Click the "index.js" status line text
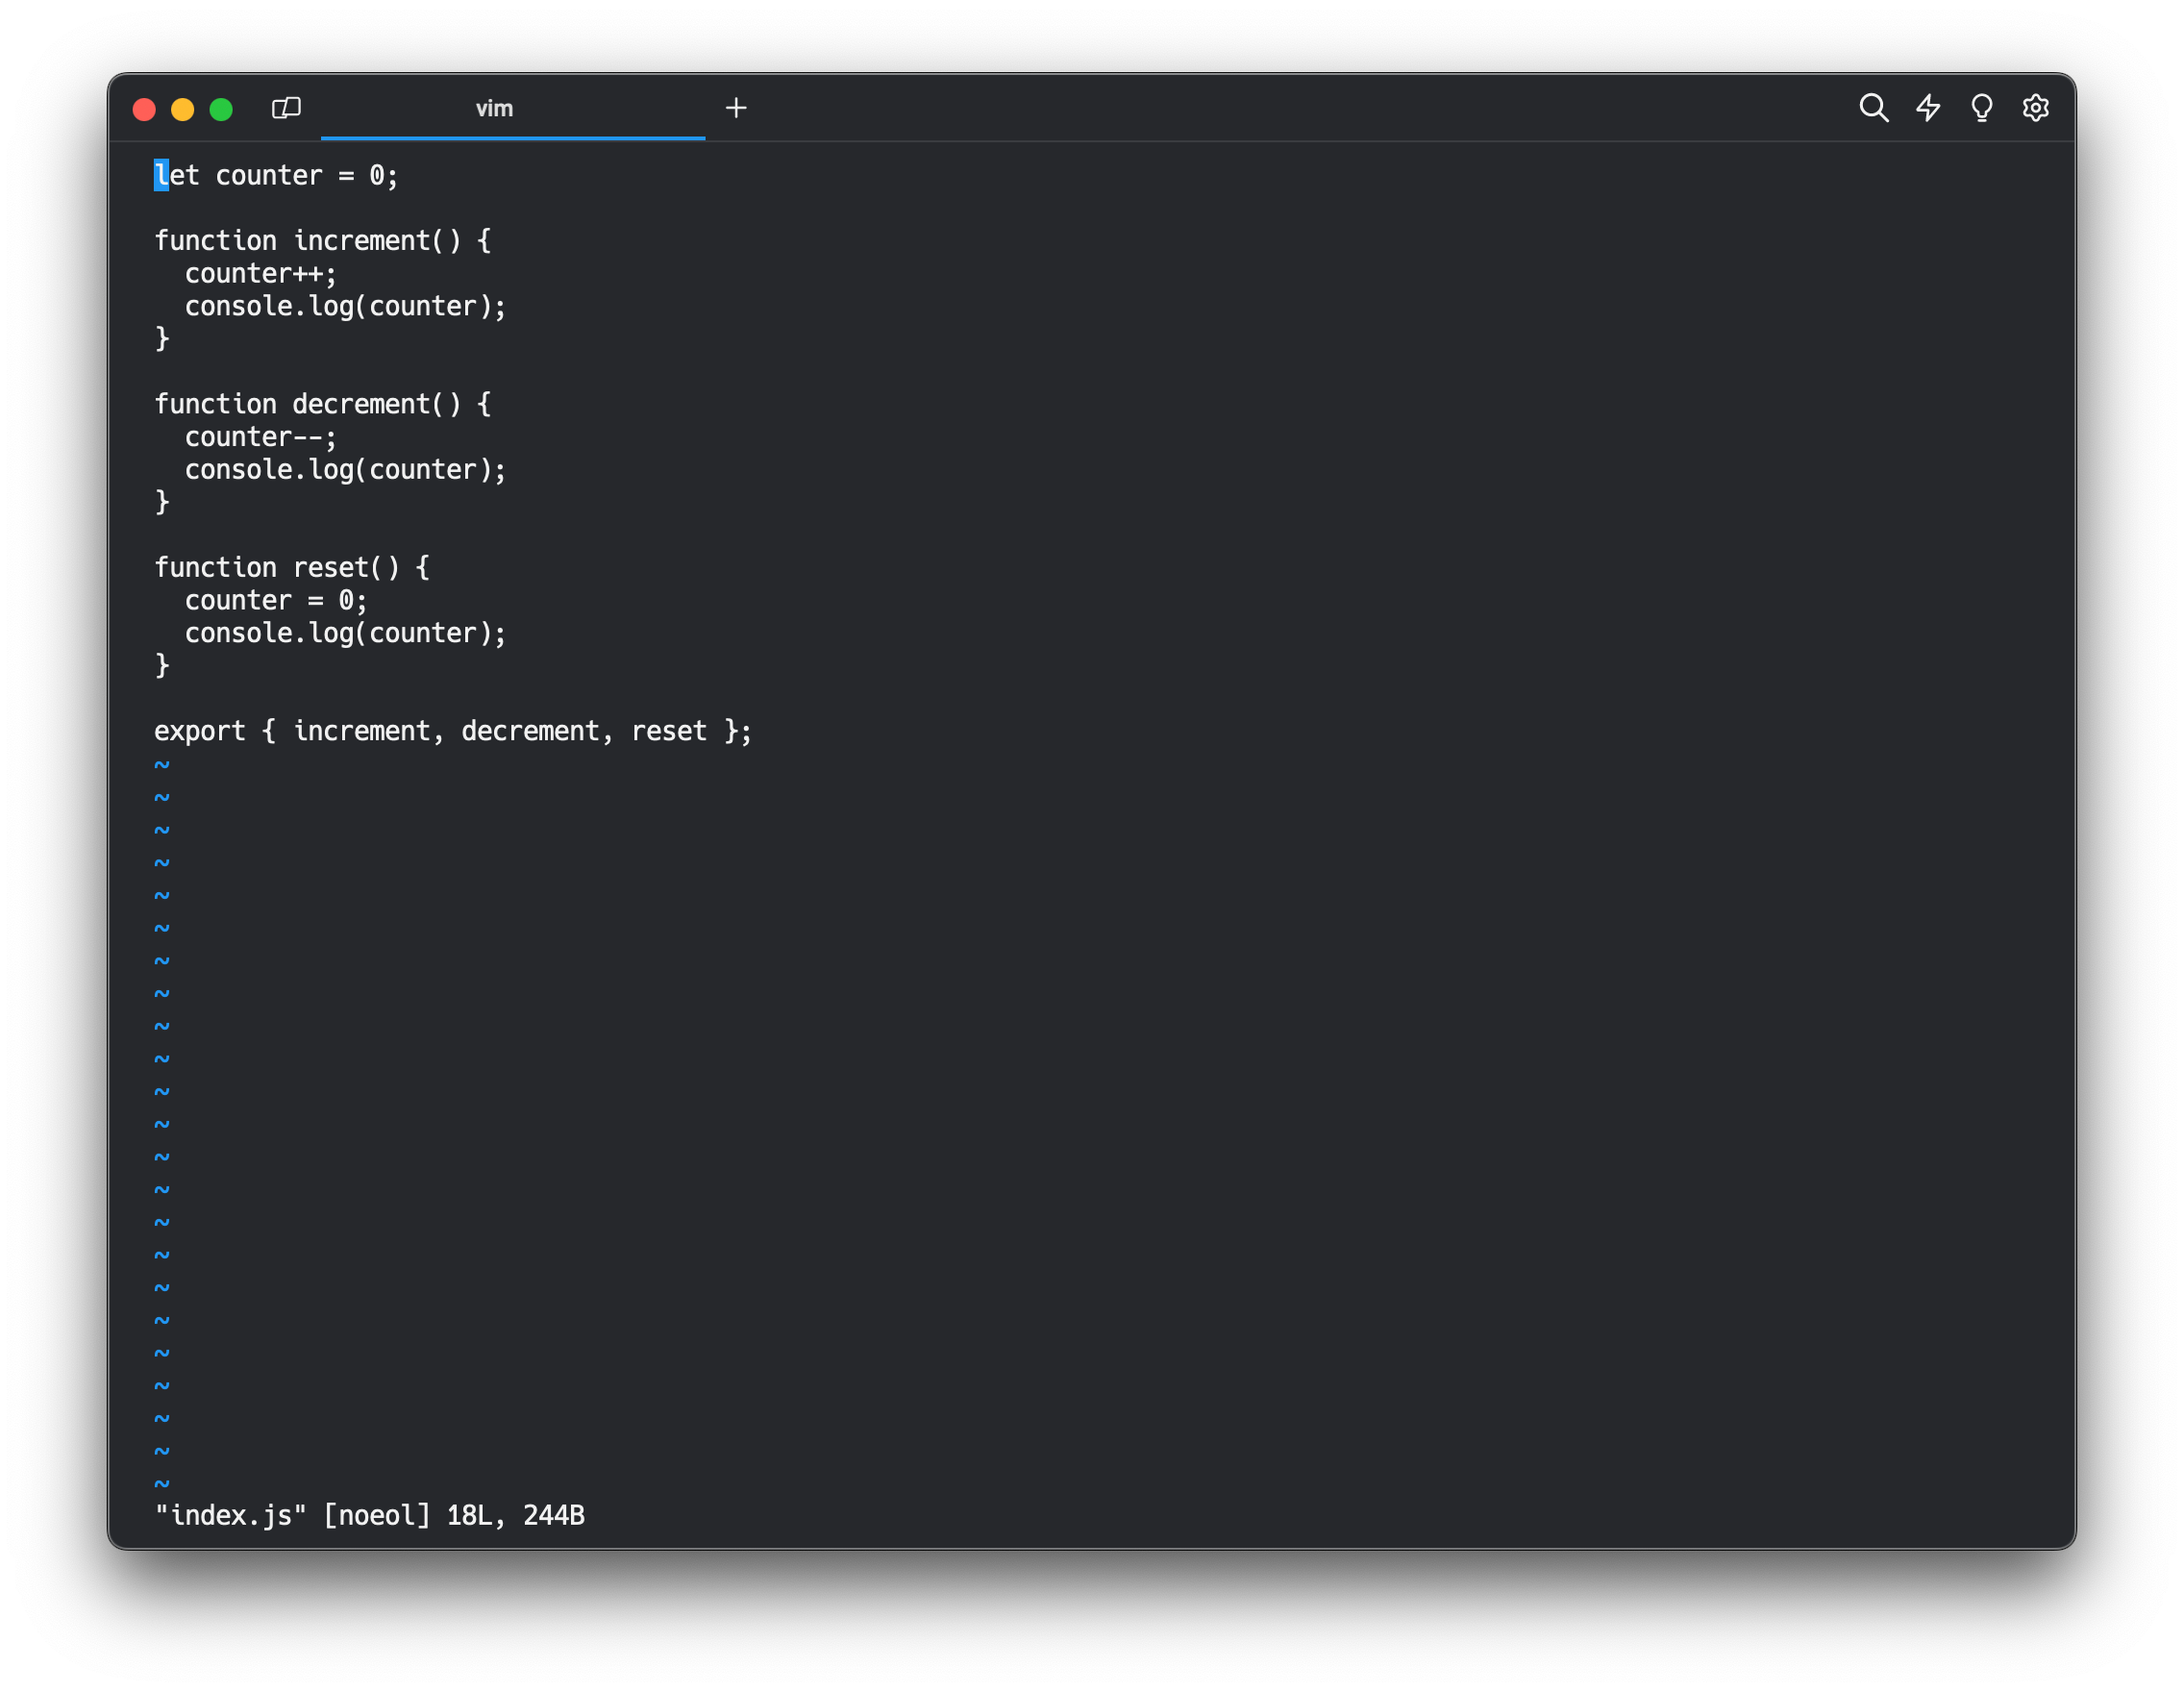This screenshot has height=1692, width=2184. pyautogui.click(x=230, y=1516)
